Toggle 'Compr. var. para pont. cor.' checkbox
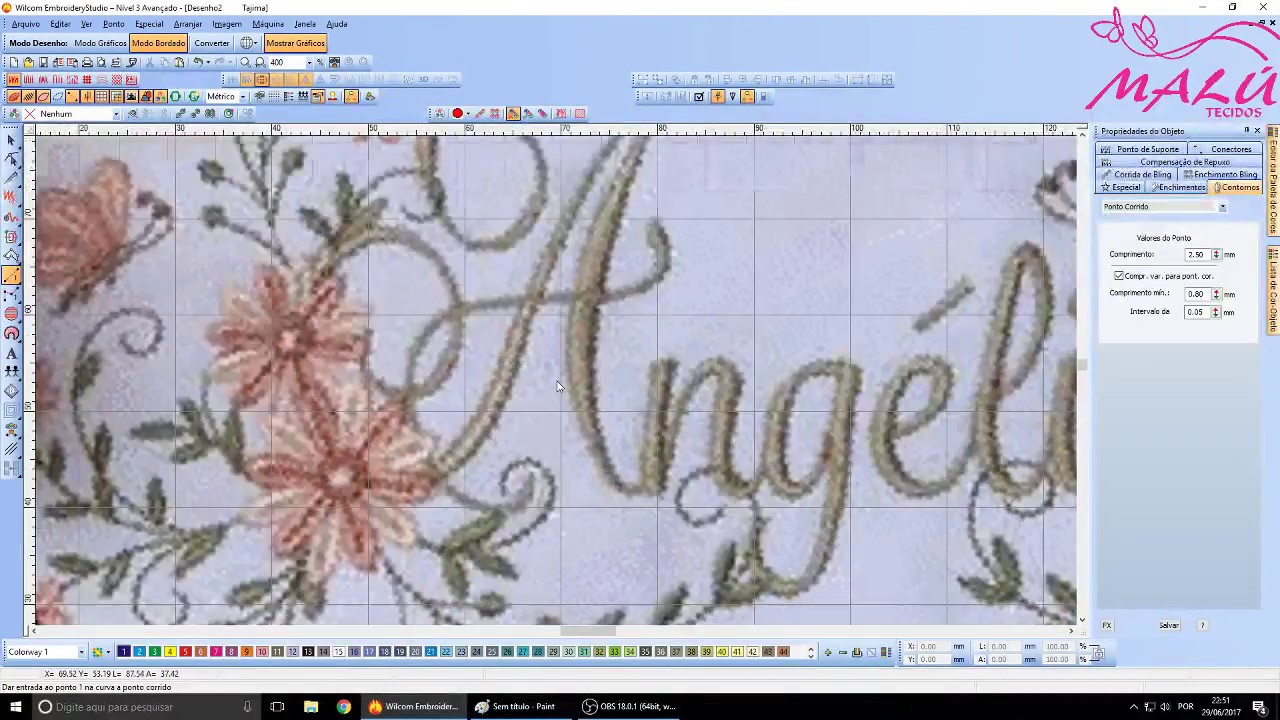This screenshot has width=1280, height=720. 1119,276
